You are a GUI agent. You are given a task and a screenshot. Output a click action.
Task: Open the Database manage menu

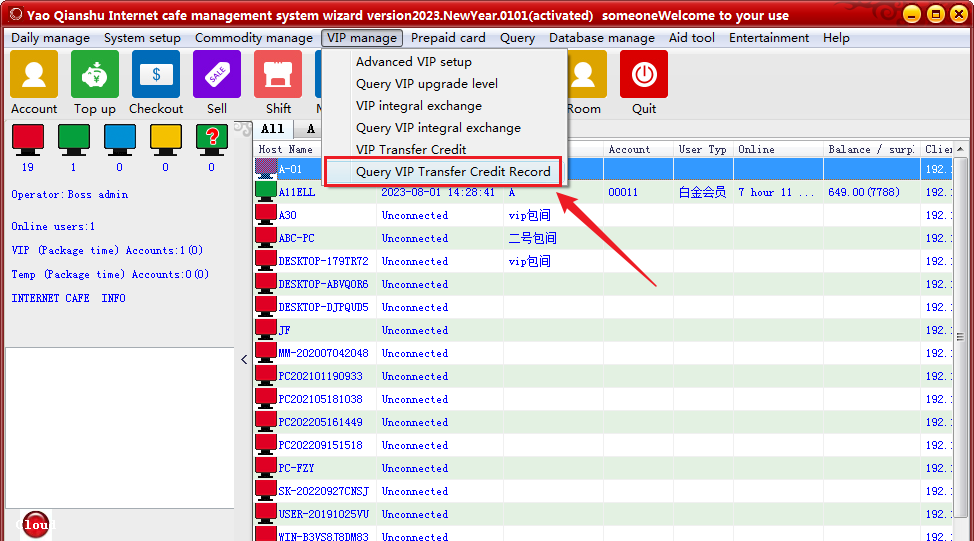pyautogui.click(x=601, y=38)
